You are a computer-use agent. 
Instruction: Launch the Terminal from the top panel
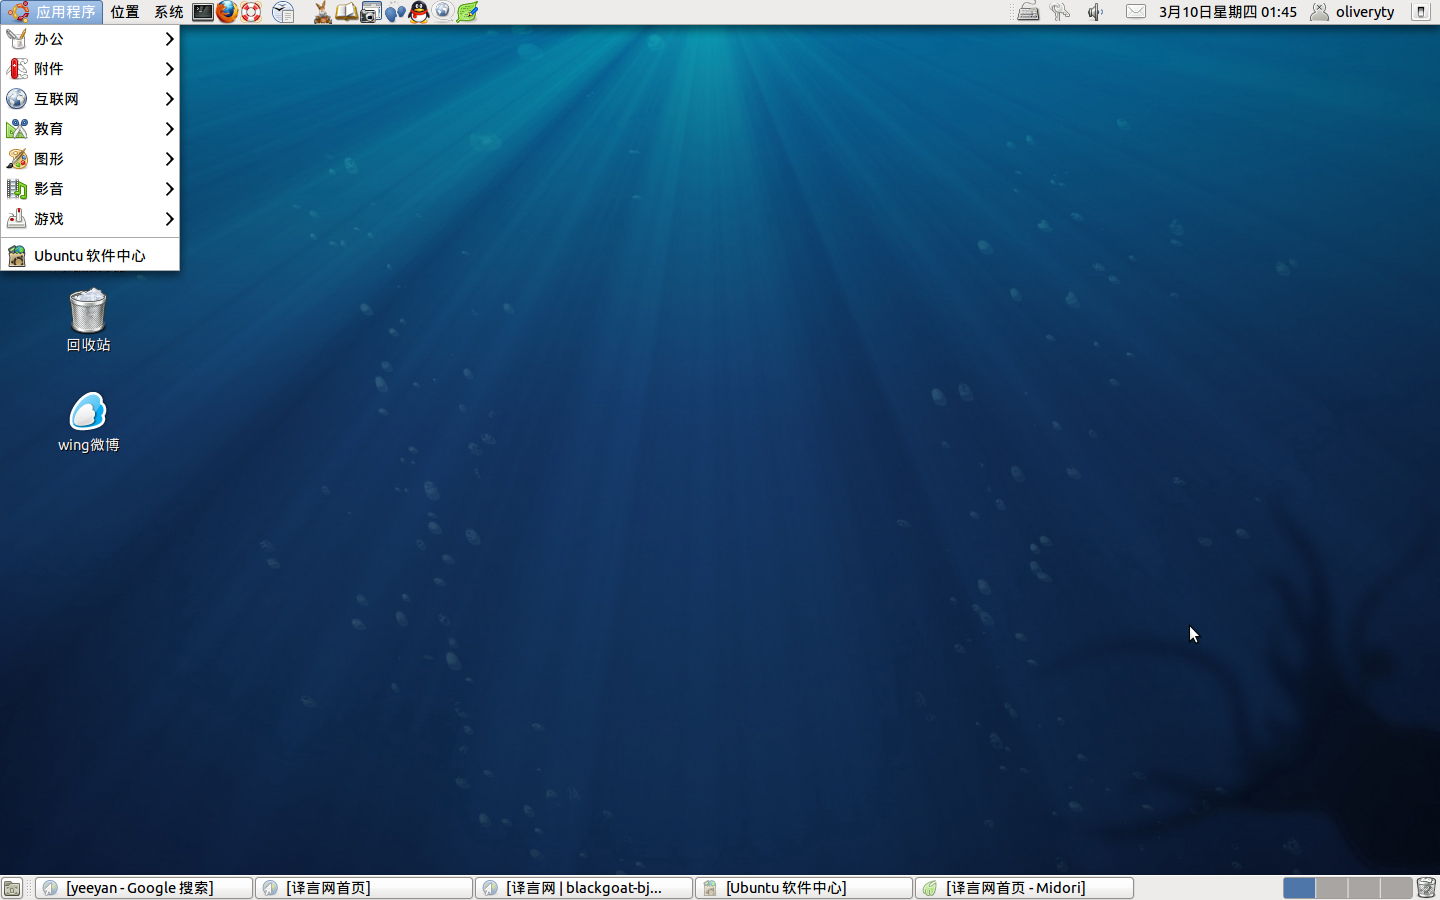pyautogui.click(x=203, y=12)
